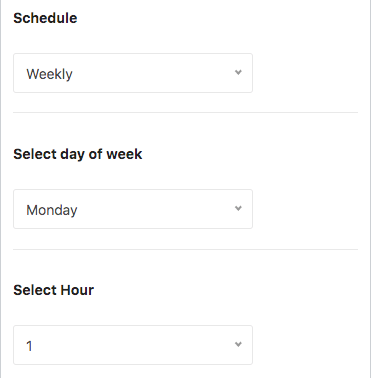Expand weekday options via down arrow
371x378 pixels.
click(x=238, y=208)
